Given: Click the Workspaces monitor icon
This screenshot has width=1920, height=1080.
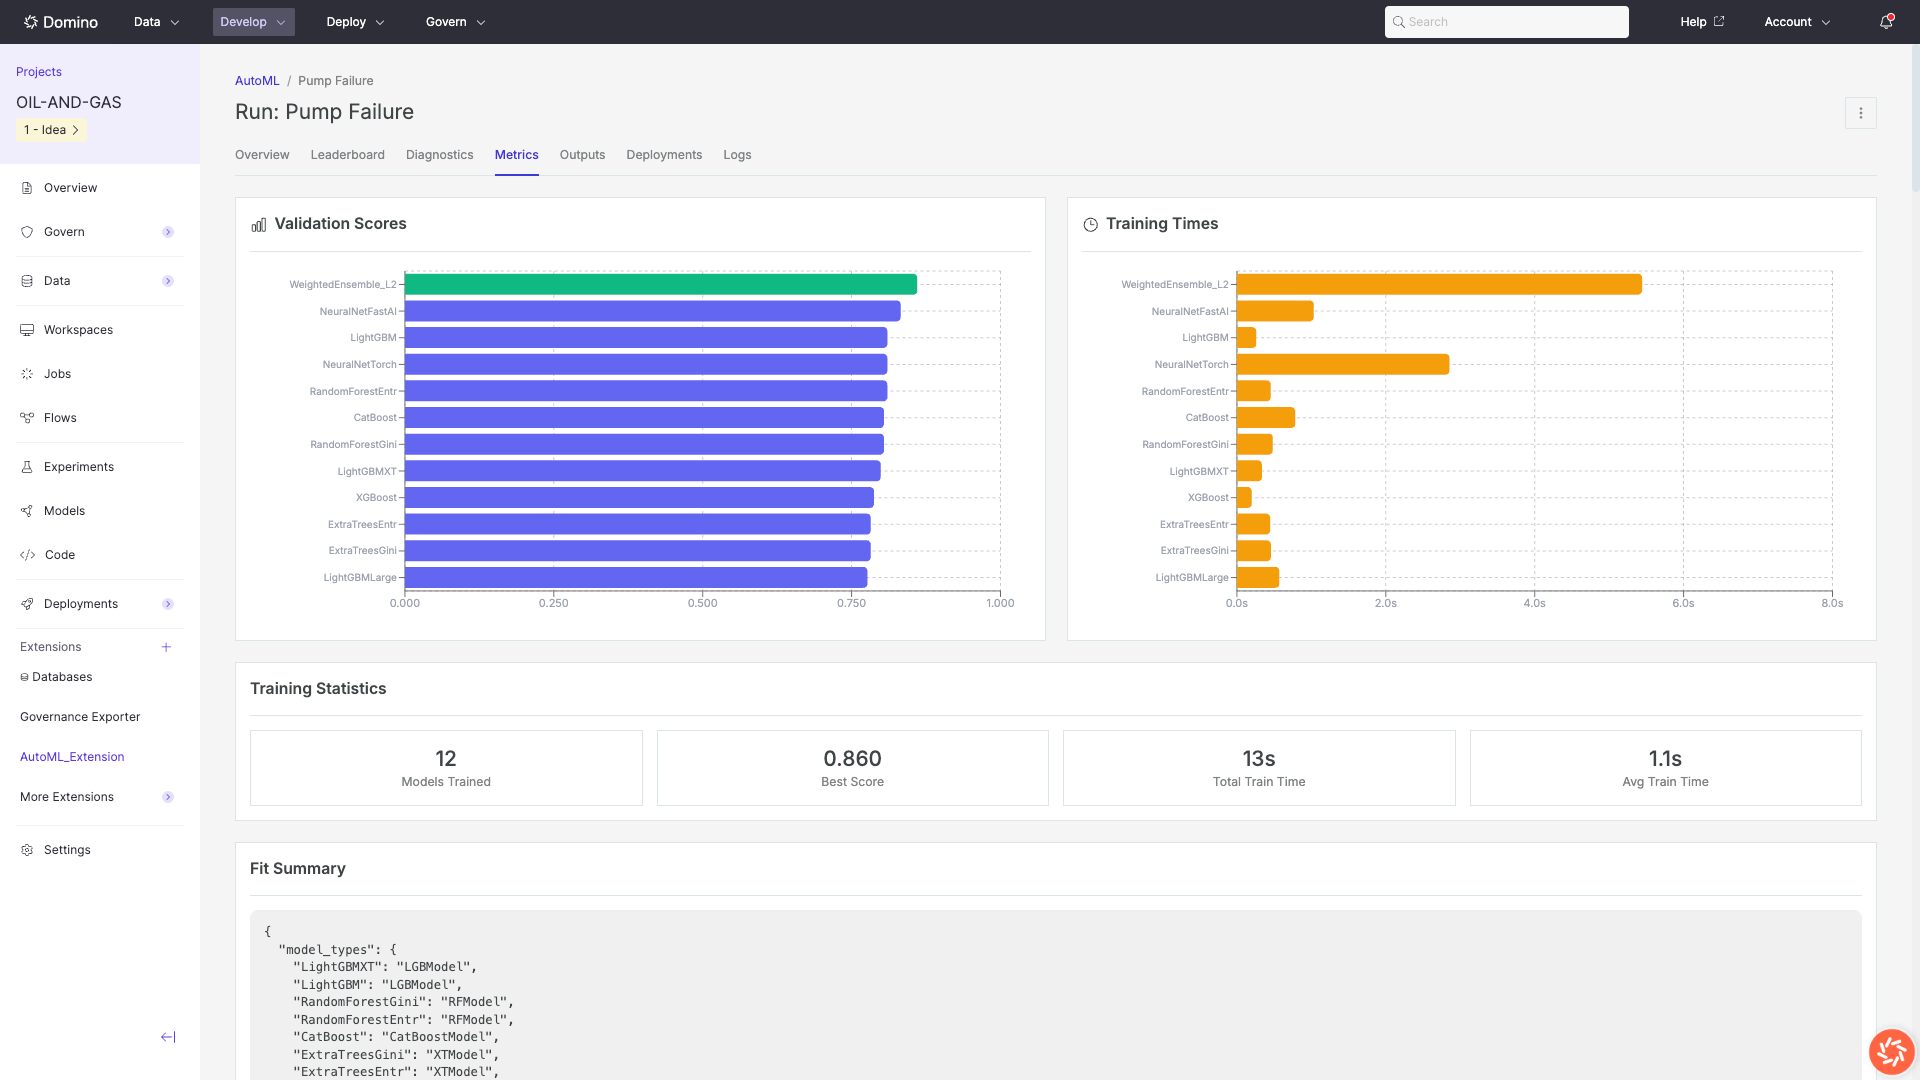Looking at the screenshot, I should [x=27, y=330].
